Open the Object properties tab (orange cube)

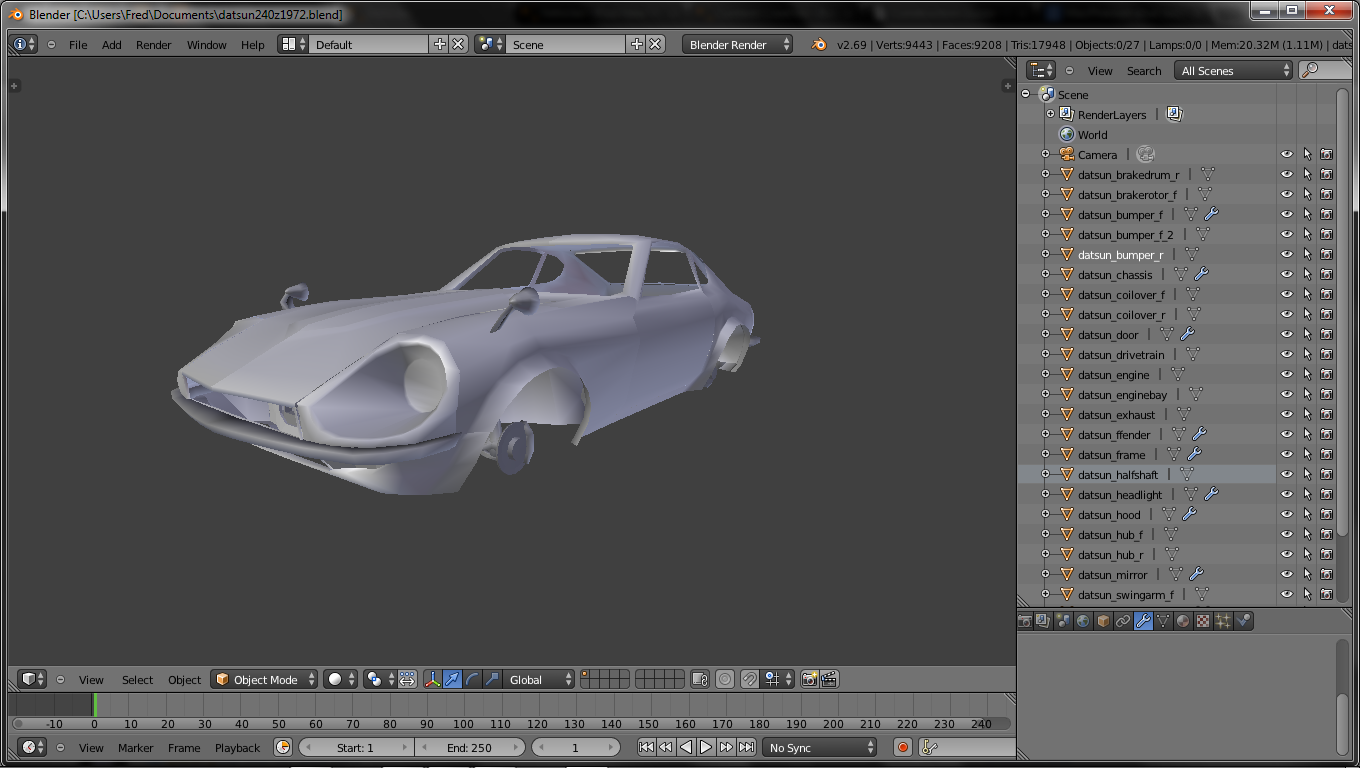tap(1103, 621)
